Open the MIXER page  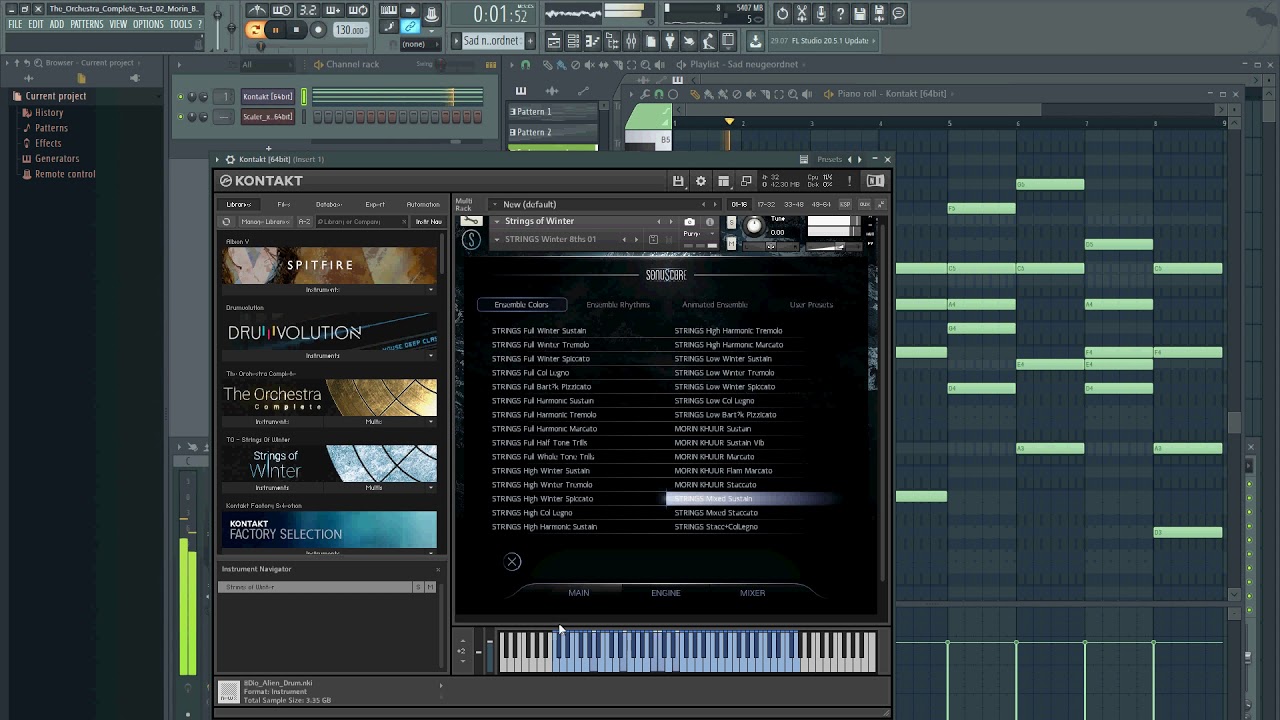click(x=752, y=593)
